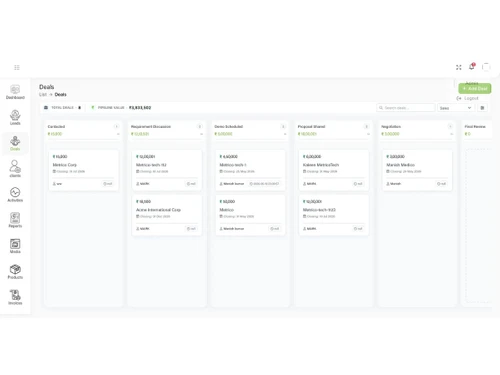Open the Leads sidebar icon
This screenshot has height=375, width=500.
(15, 117)
